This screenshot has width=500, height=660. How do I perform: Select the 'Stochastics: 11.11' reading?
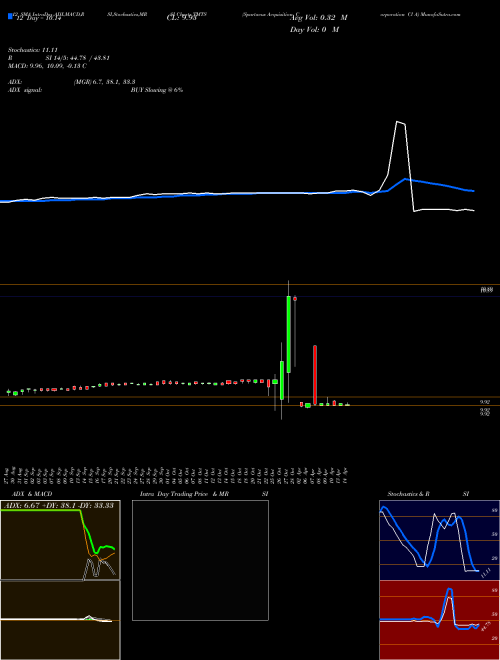pos(32,50)
